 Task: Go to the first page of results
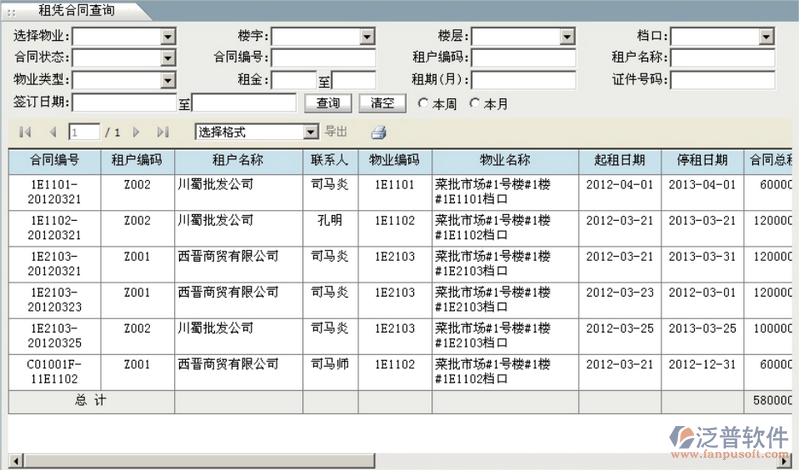[25, 133]
